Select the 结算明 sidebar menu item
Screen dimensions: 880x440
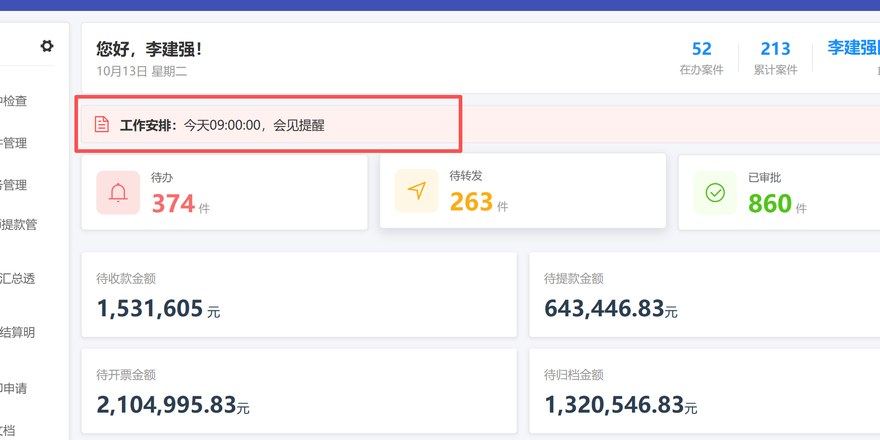[17, 333]
